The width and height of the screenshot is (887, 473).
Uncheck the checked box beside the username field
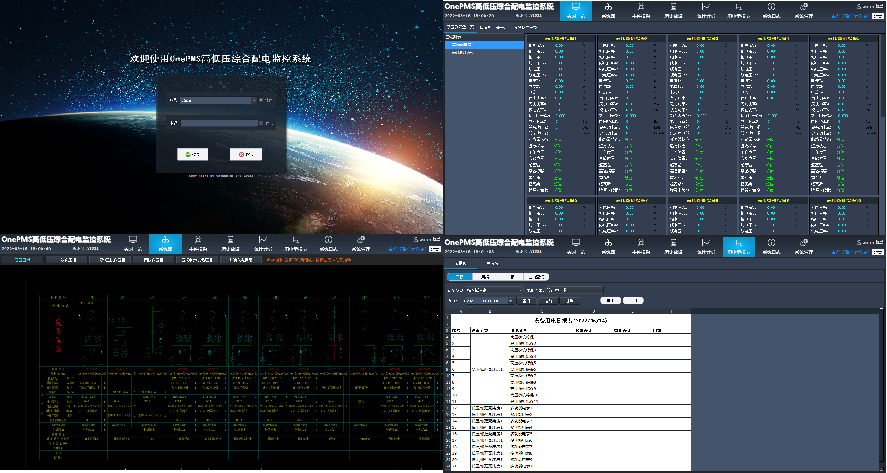(x=261, y=101)
